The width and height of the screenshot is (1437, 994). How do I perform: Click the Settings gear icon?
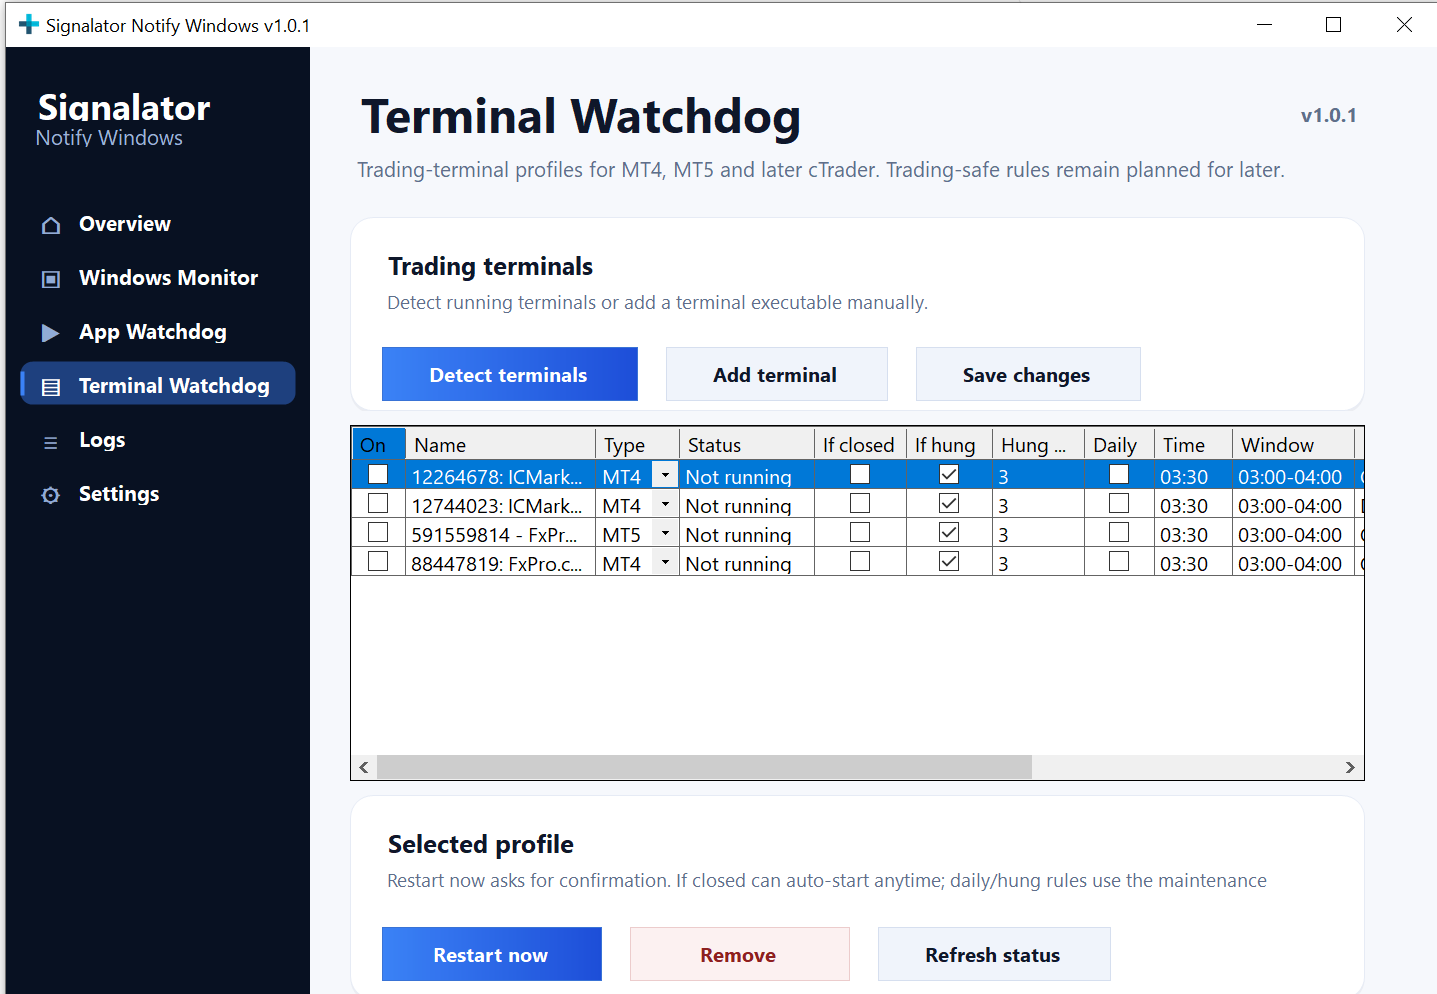51,495
